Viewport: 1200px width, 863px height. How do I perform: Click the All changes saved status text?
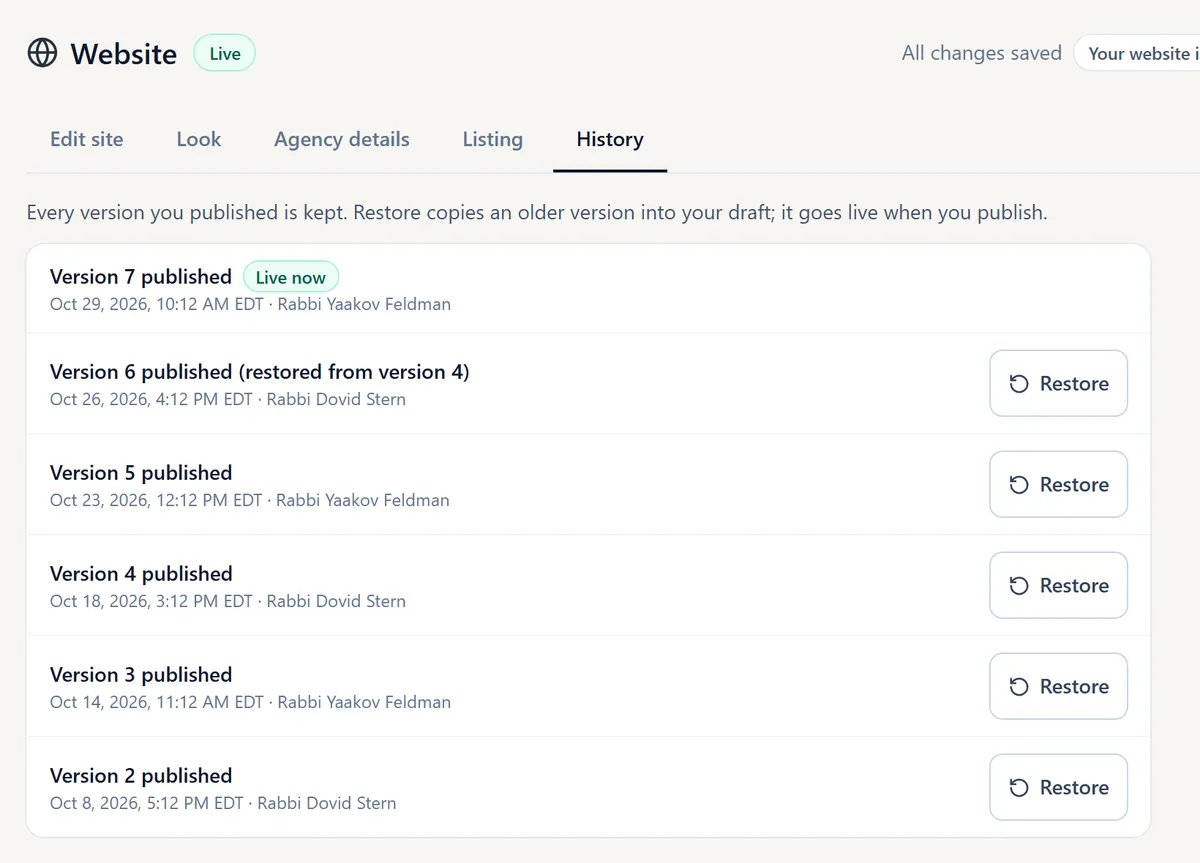982,53
